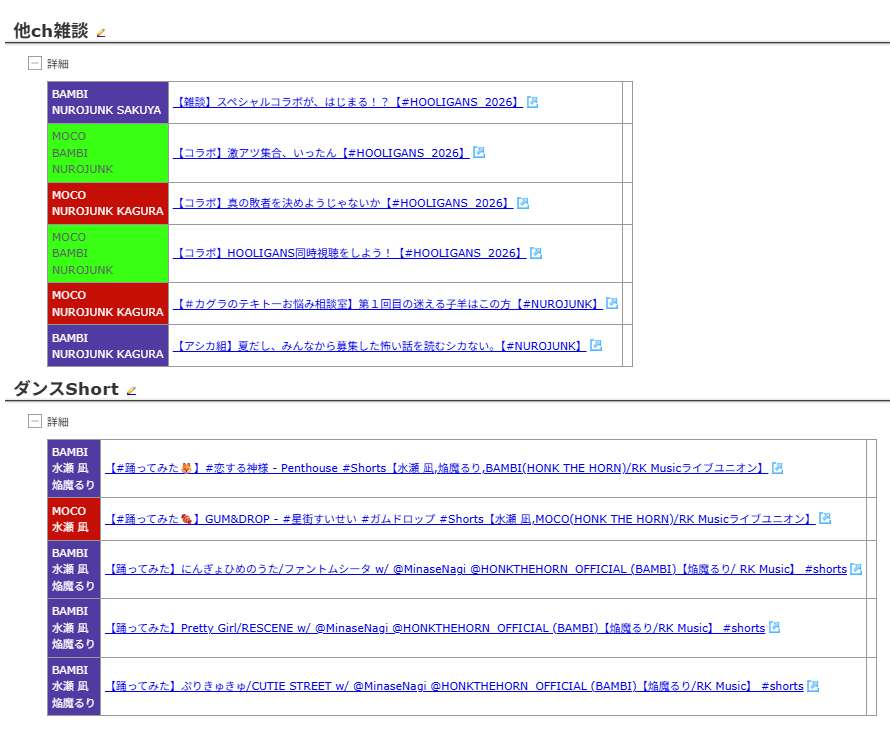Open 【雑談】スペシャルコラボが、はじまる link
Image resolution: width=890 pixels, height=729 pixels.
tap(348, 102)
